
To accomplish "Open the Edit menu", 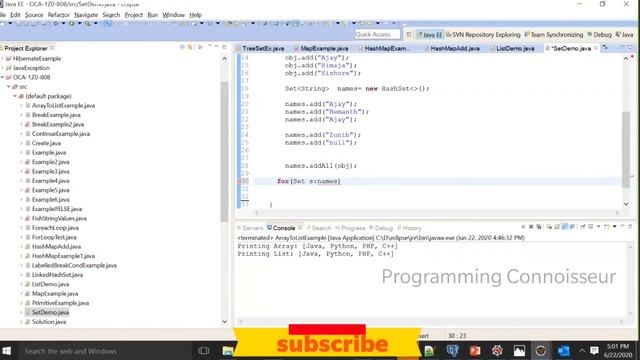I will pos(15,15).
